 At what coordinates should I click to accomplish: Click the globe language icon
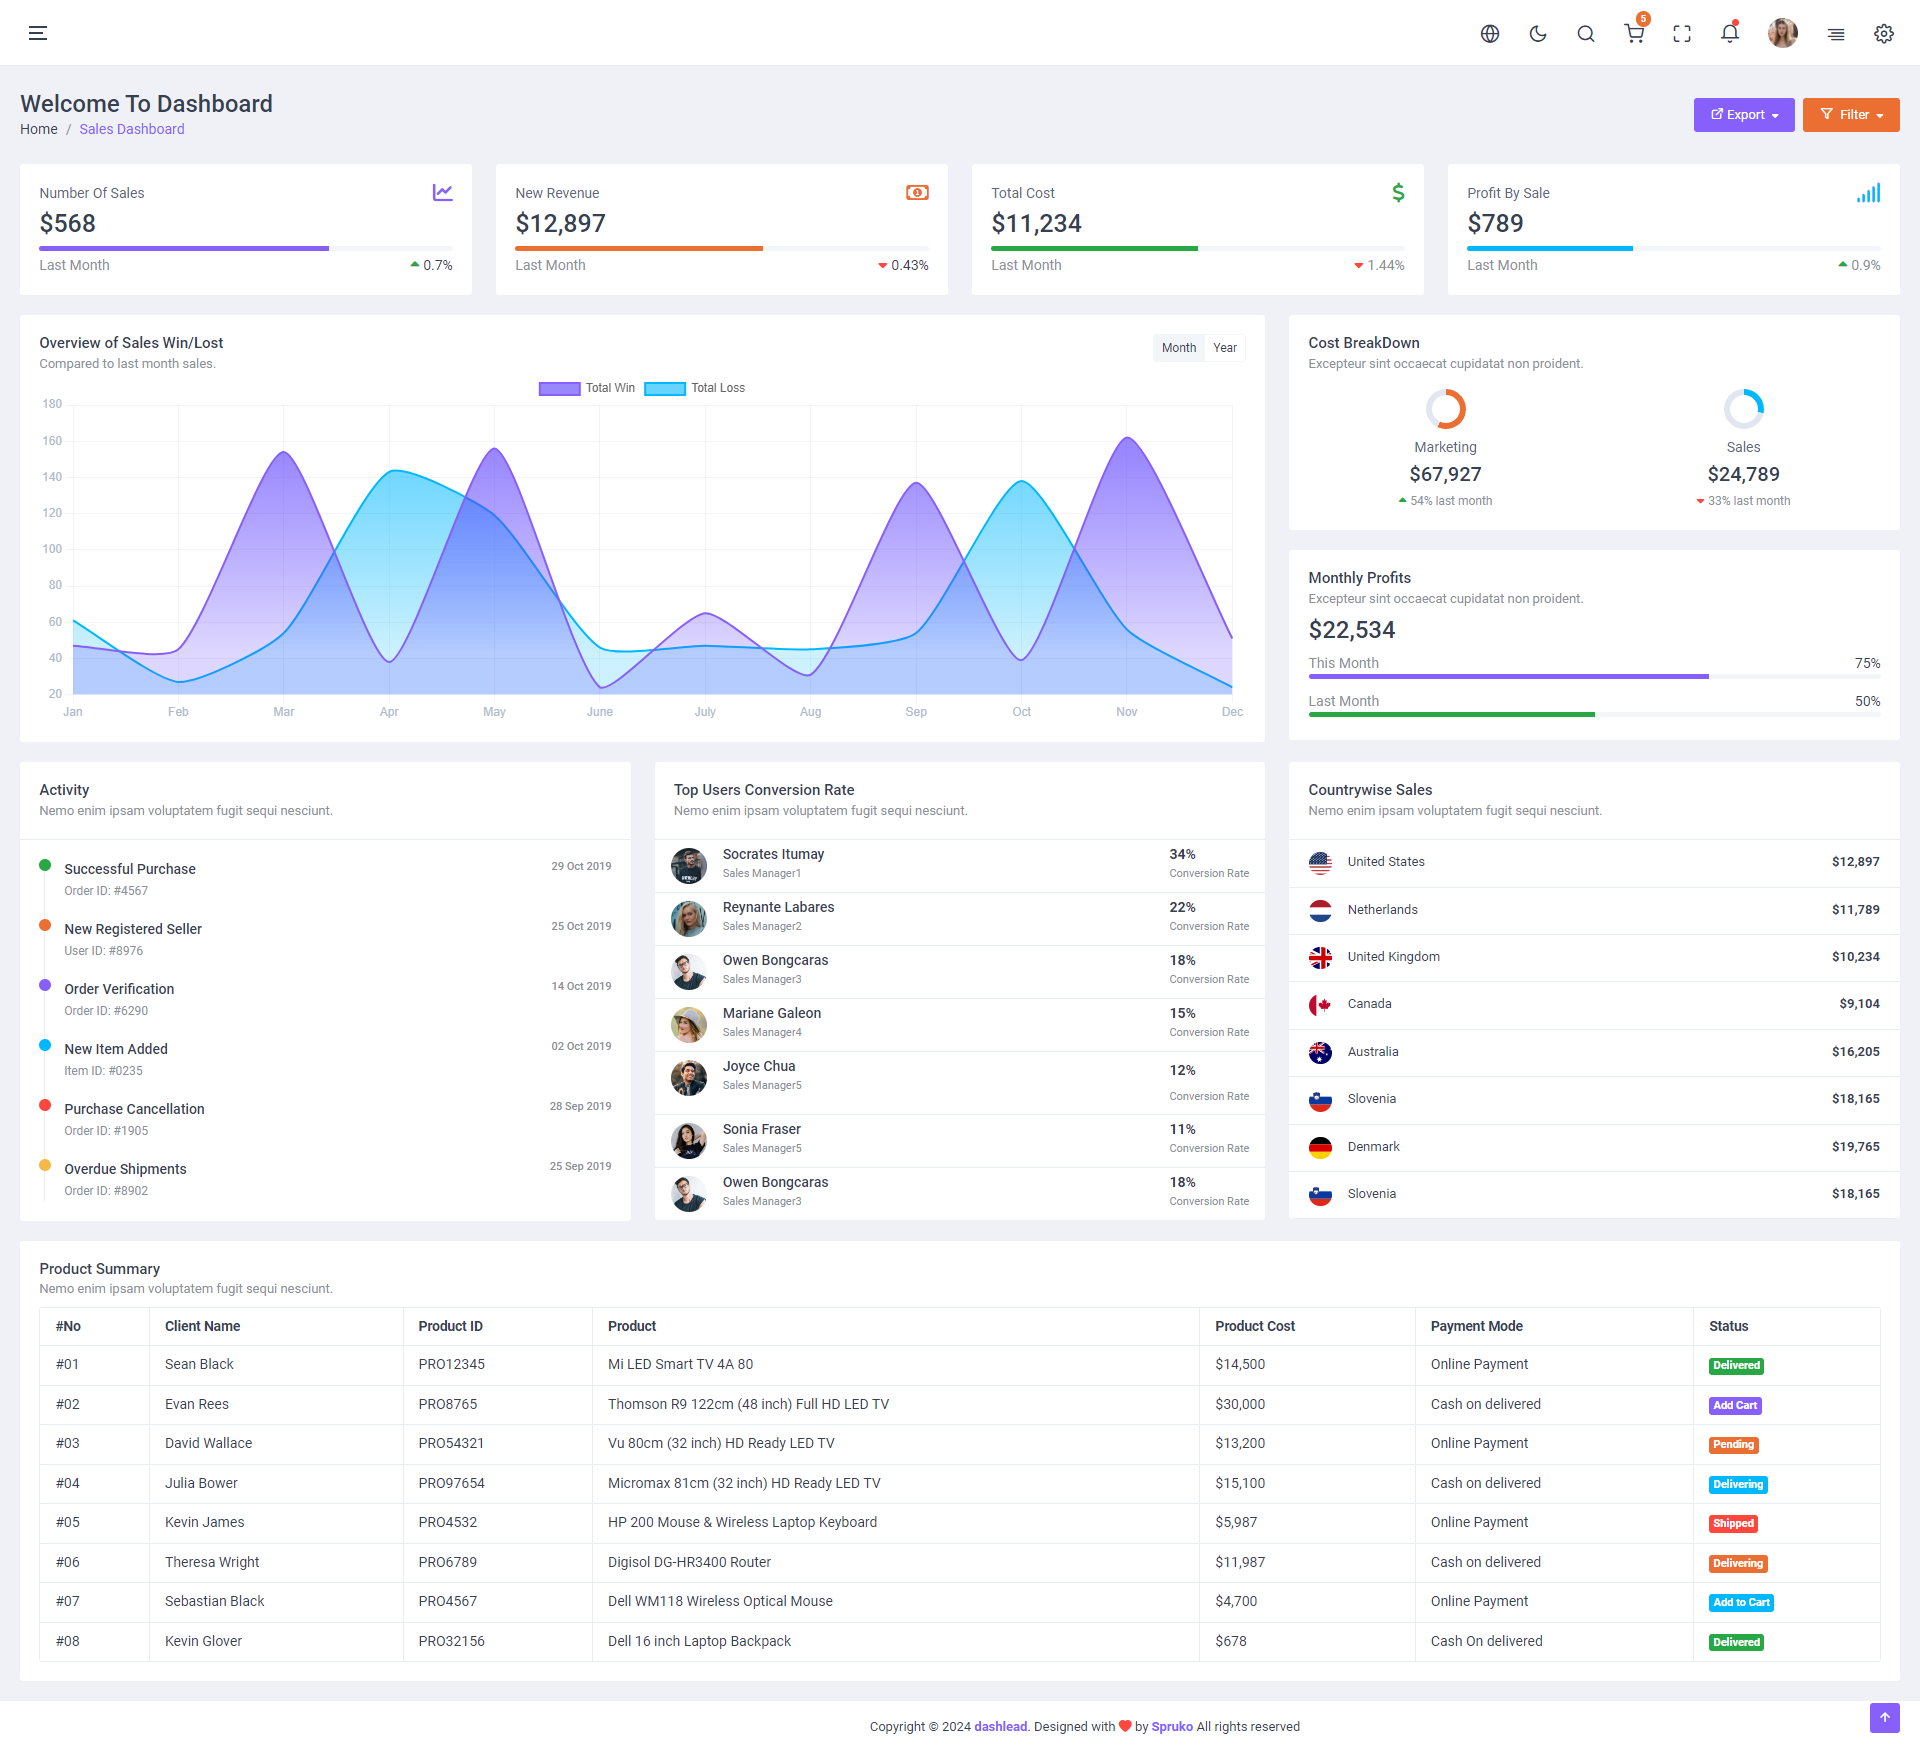click(x=1490, y=34)
